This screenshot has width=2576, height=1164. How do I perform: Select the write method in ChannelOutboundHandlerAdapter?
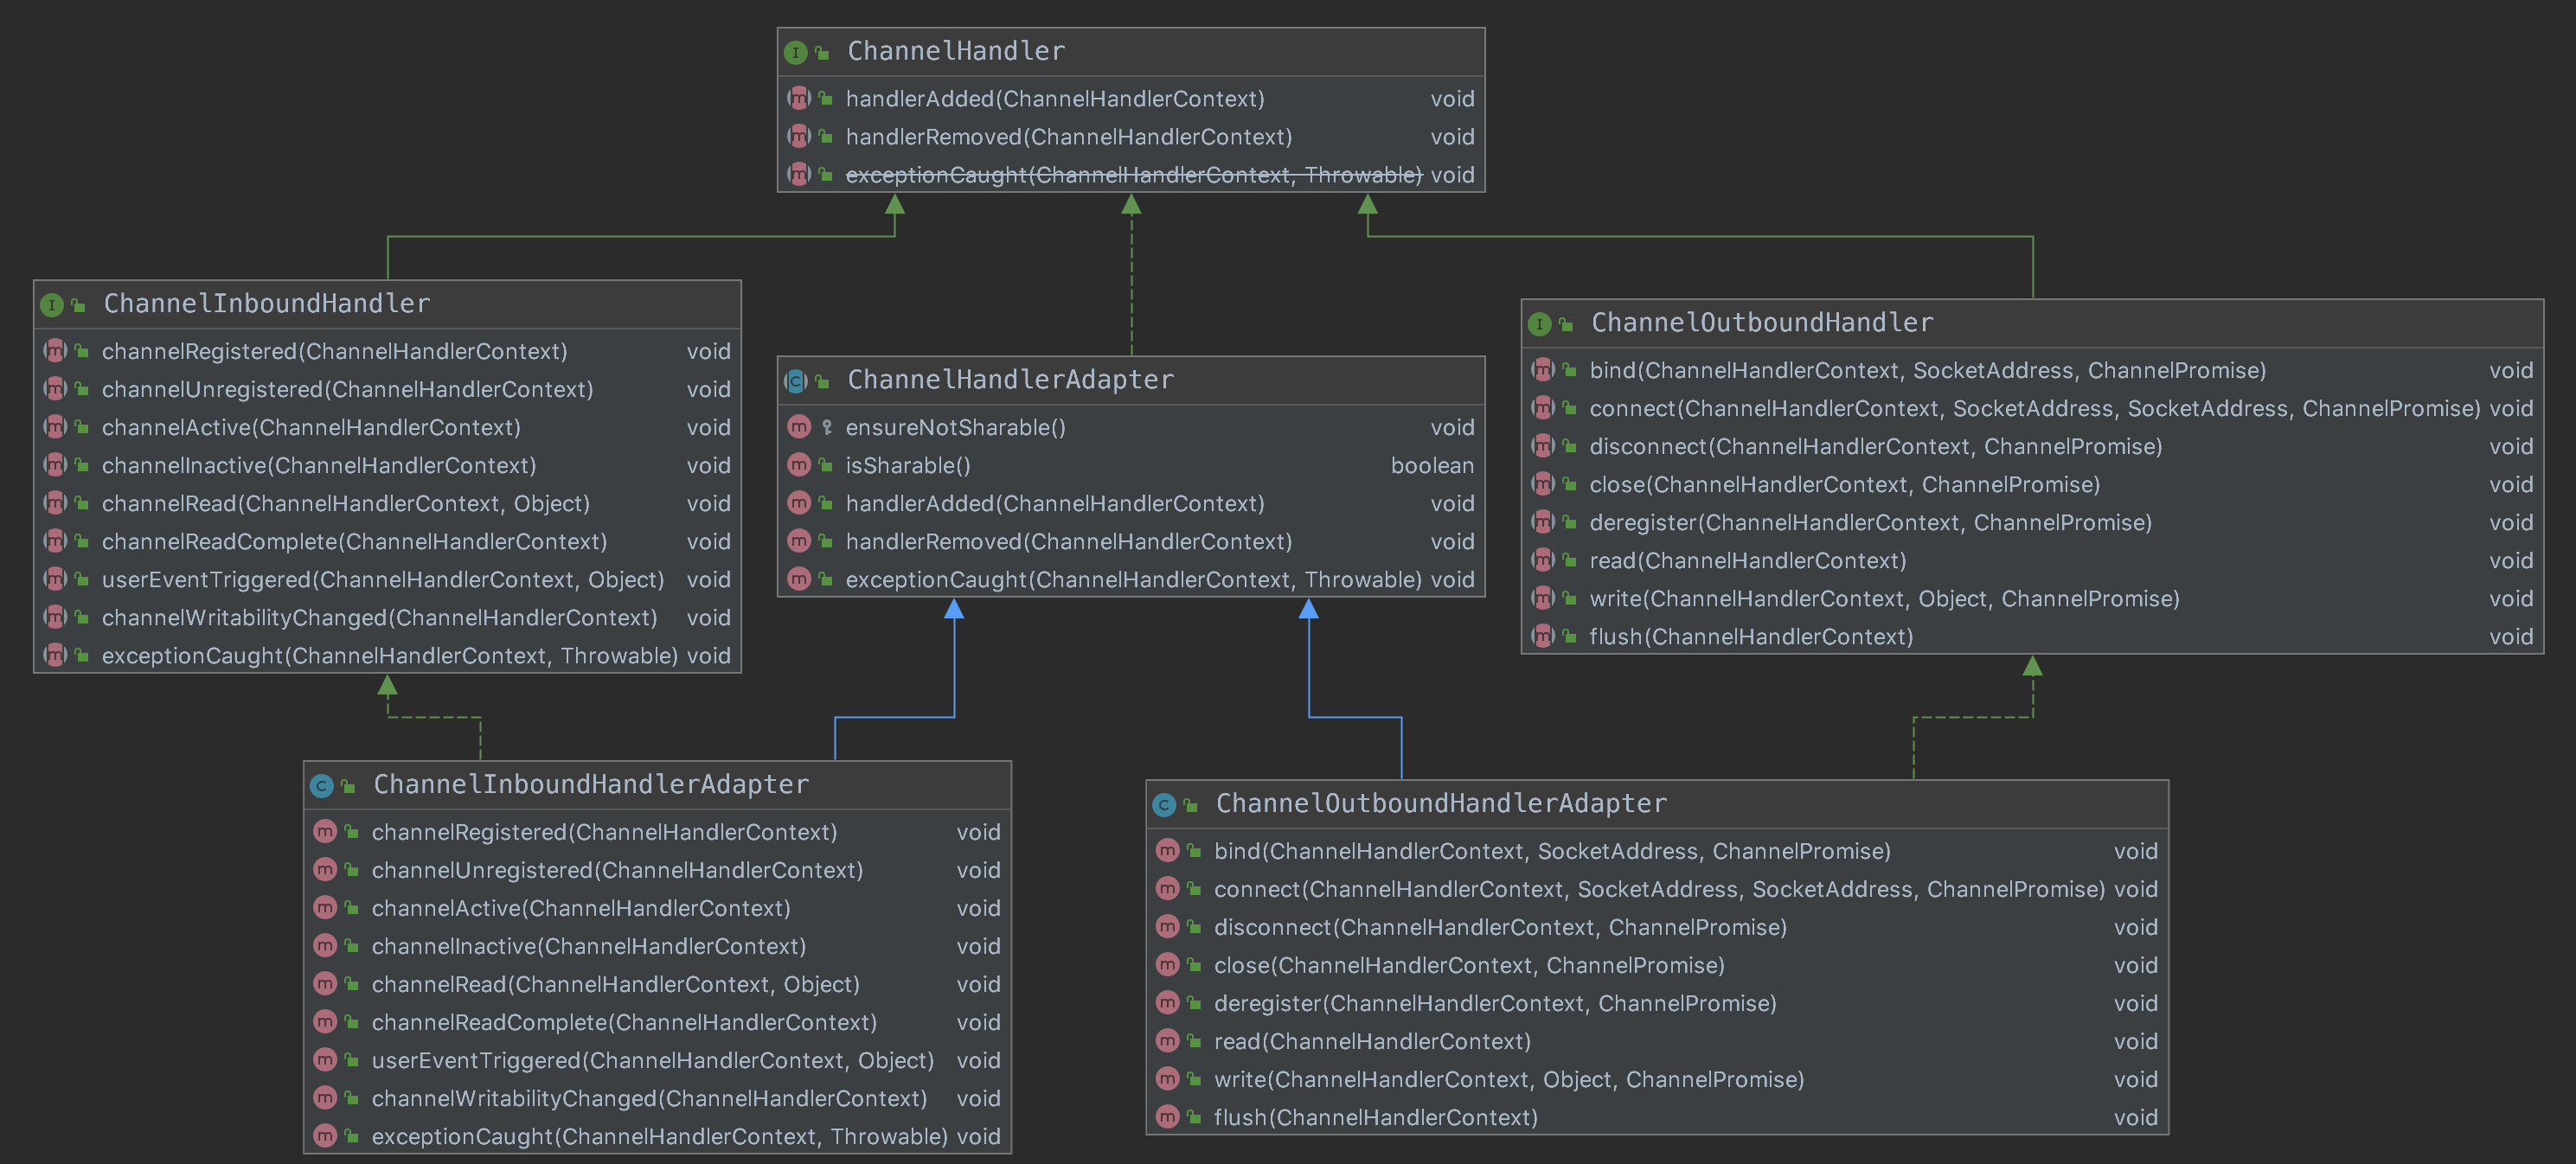(1508, 1080)
